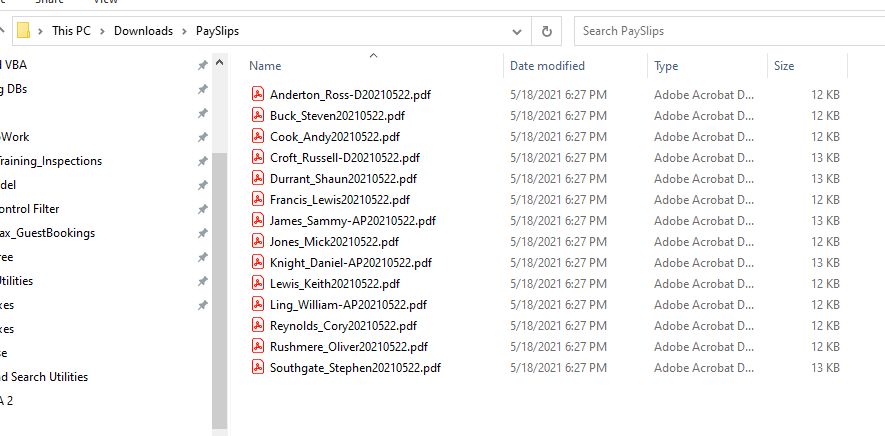This screenshot has width=885, height=436.
Task: Open DBs item in navigation pane
Action: [x=14, y=89]
